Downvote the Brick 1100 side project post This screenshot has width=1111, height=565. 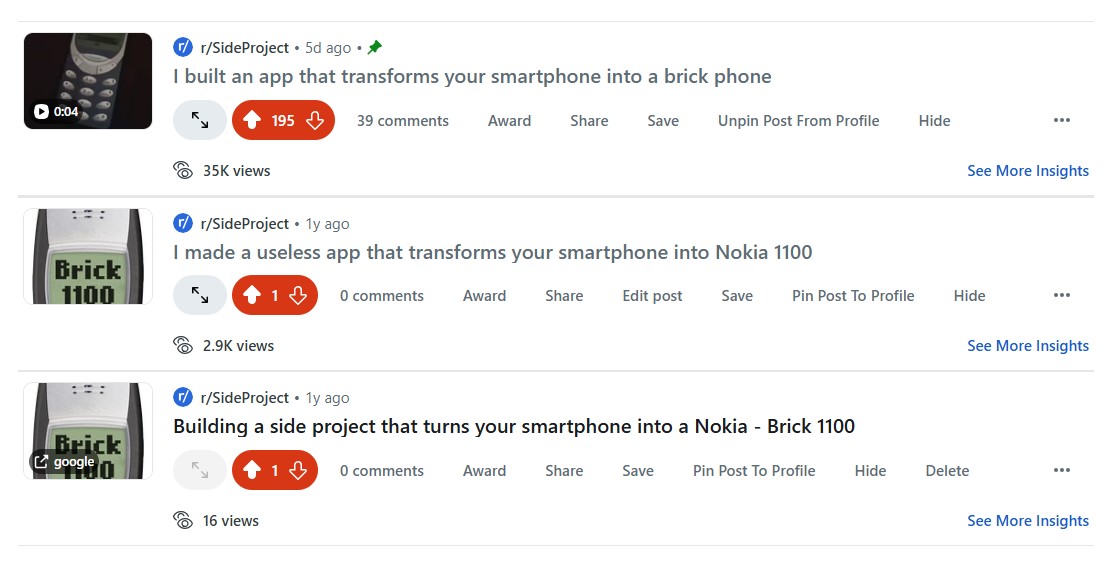coord(298,471)
